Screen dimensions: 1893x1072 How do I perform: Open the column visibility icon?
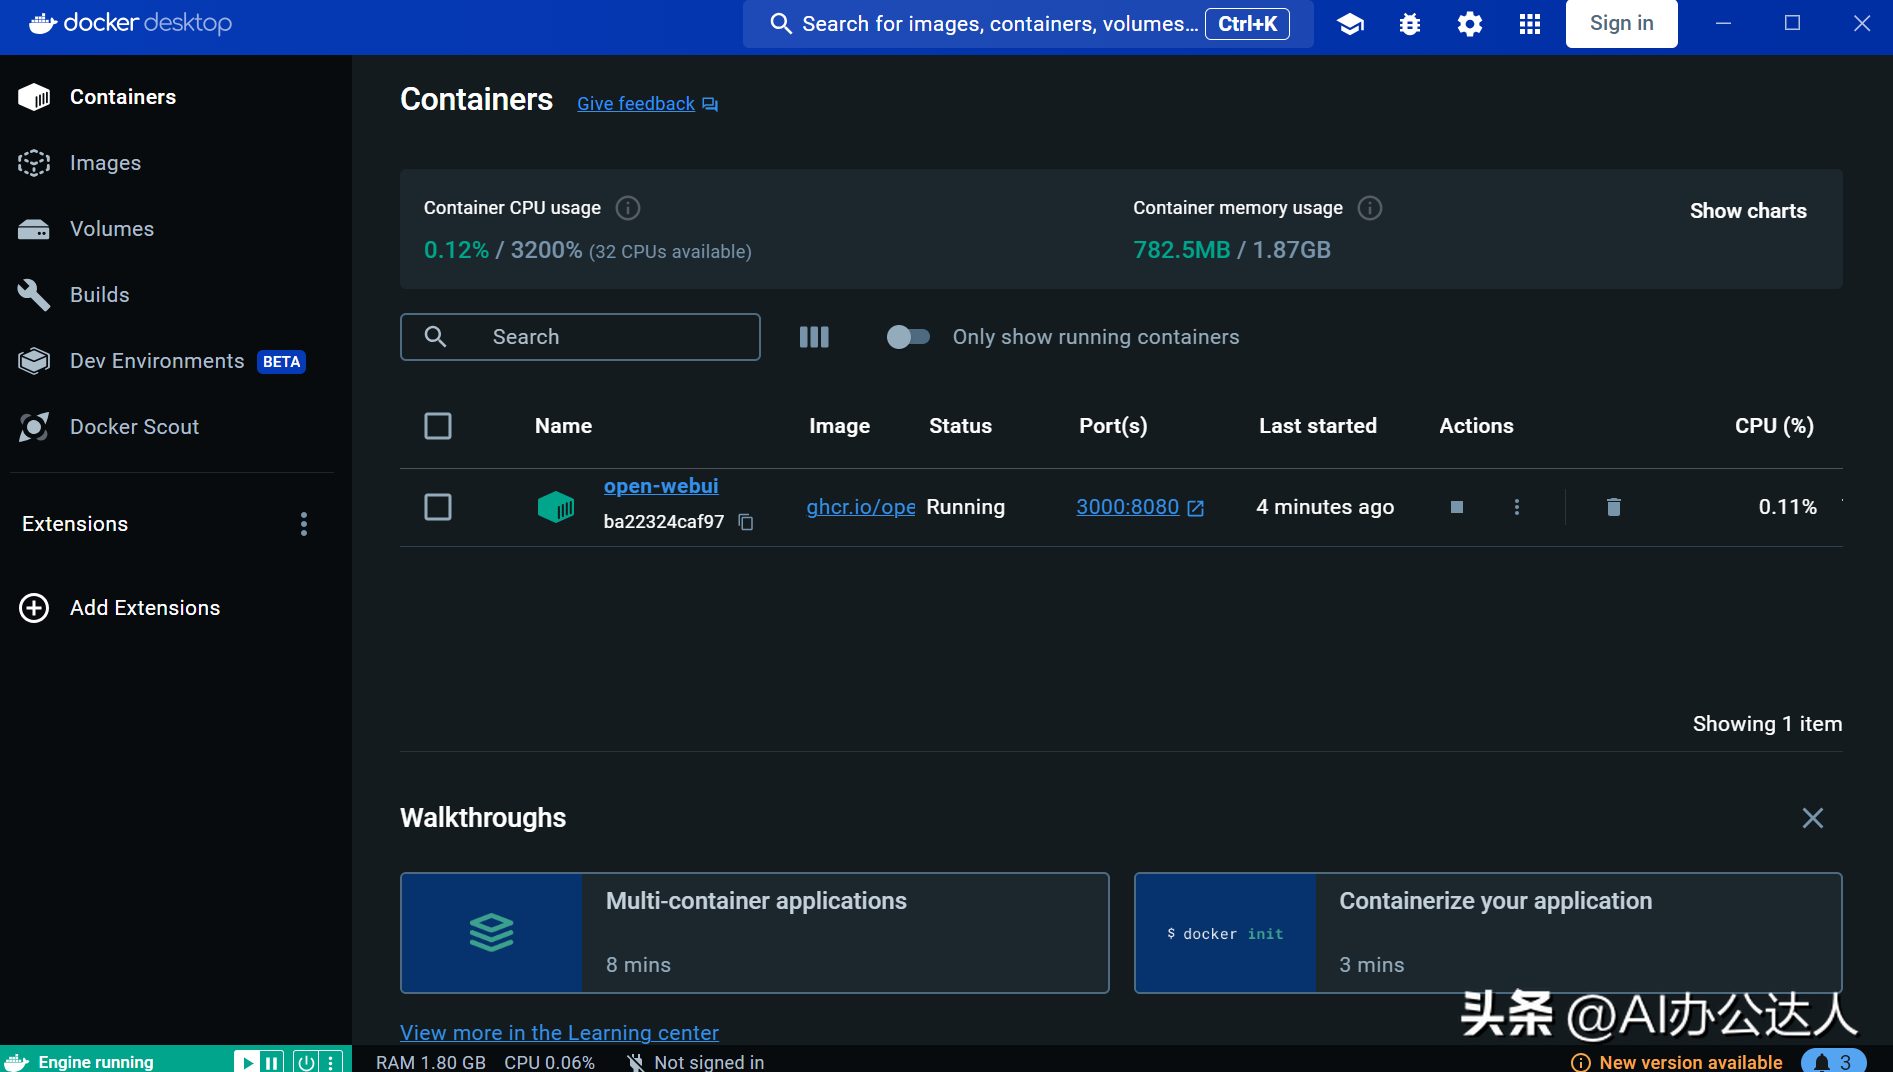(x=814, y=337)
